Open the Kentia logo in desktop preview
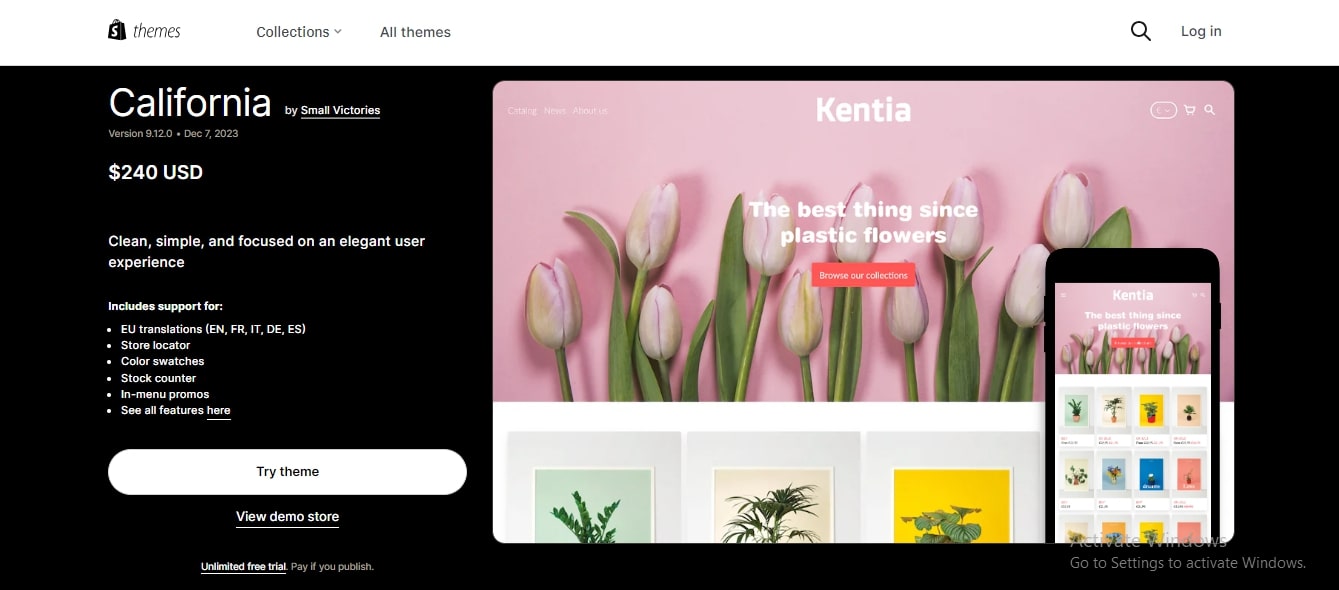 pos(863,110)
